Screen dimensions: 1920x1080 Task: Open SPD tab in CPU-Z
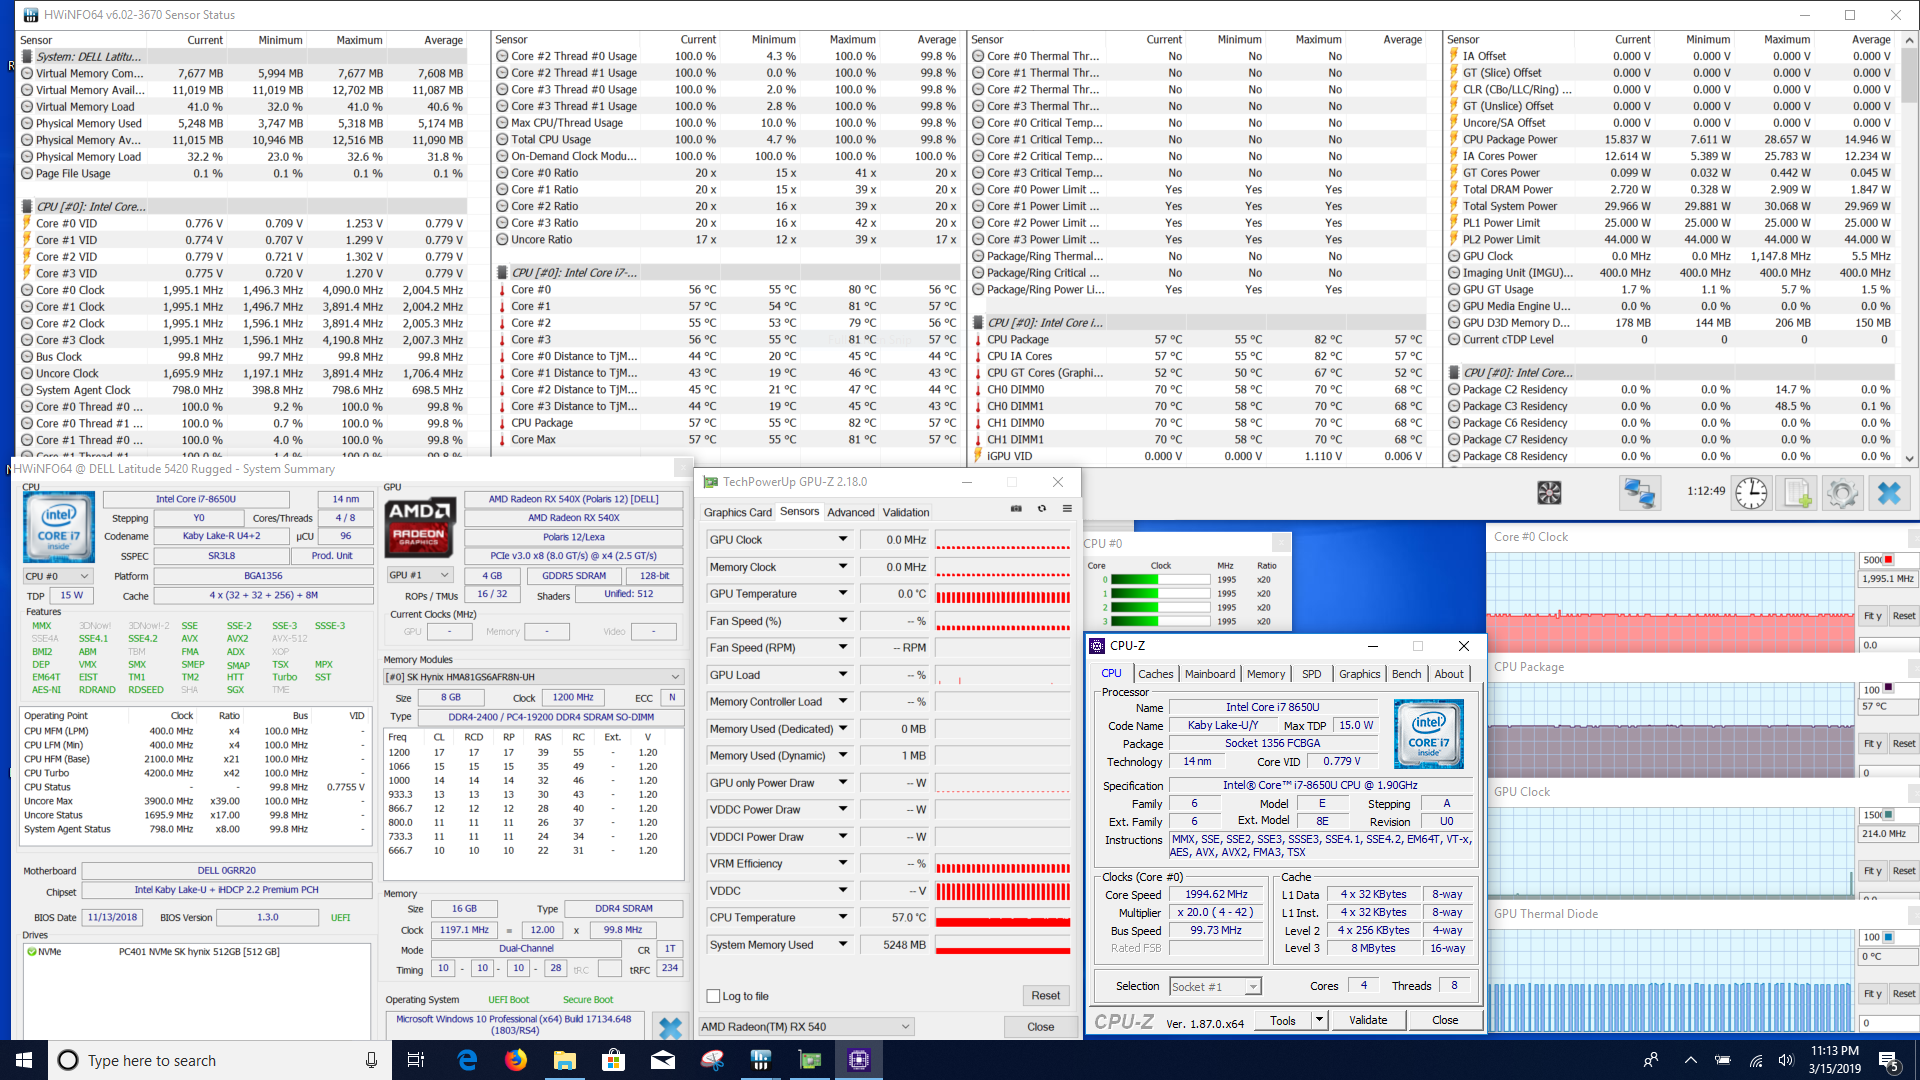tap(1312, 674)
